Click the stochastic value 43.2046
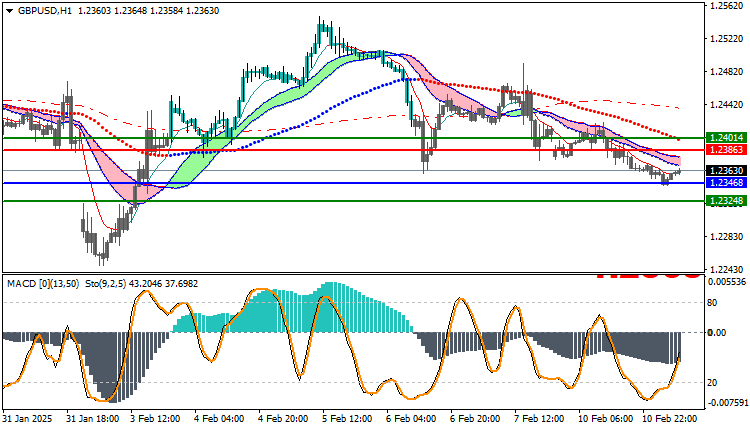This screenshot has height=430, width=750. point(145,284)
